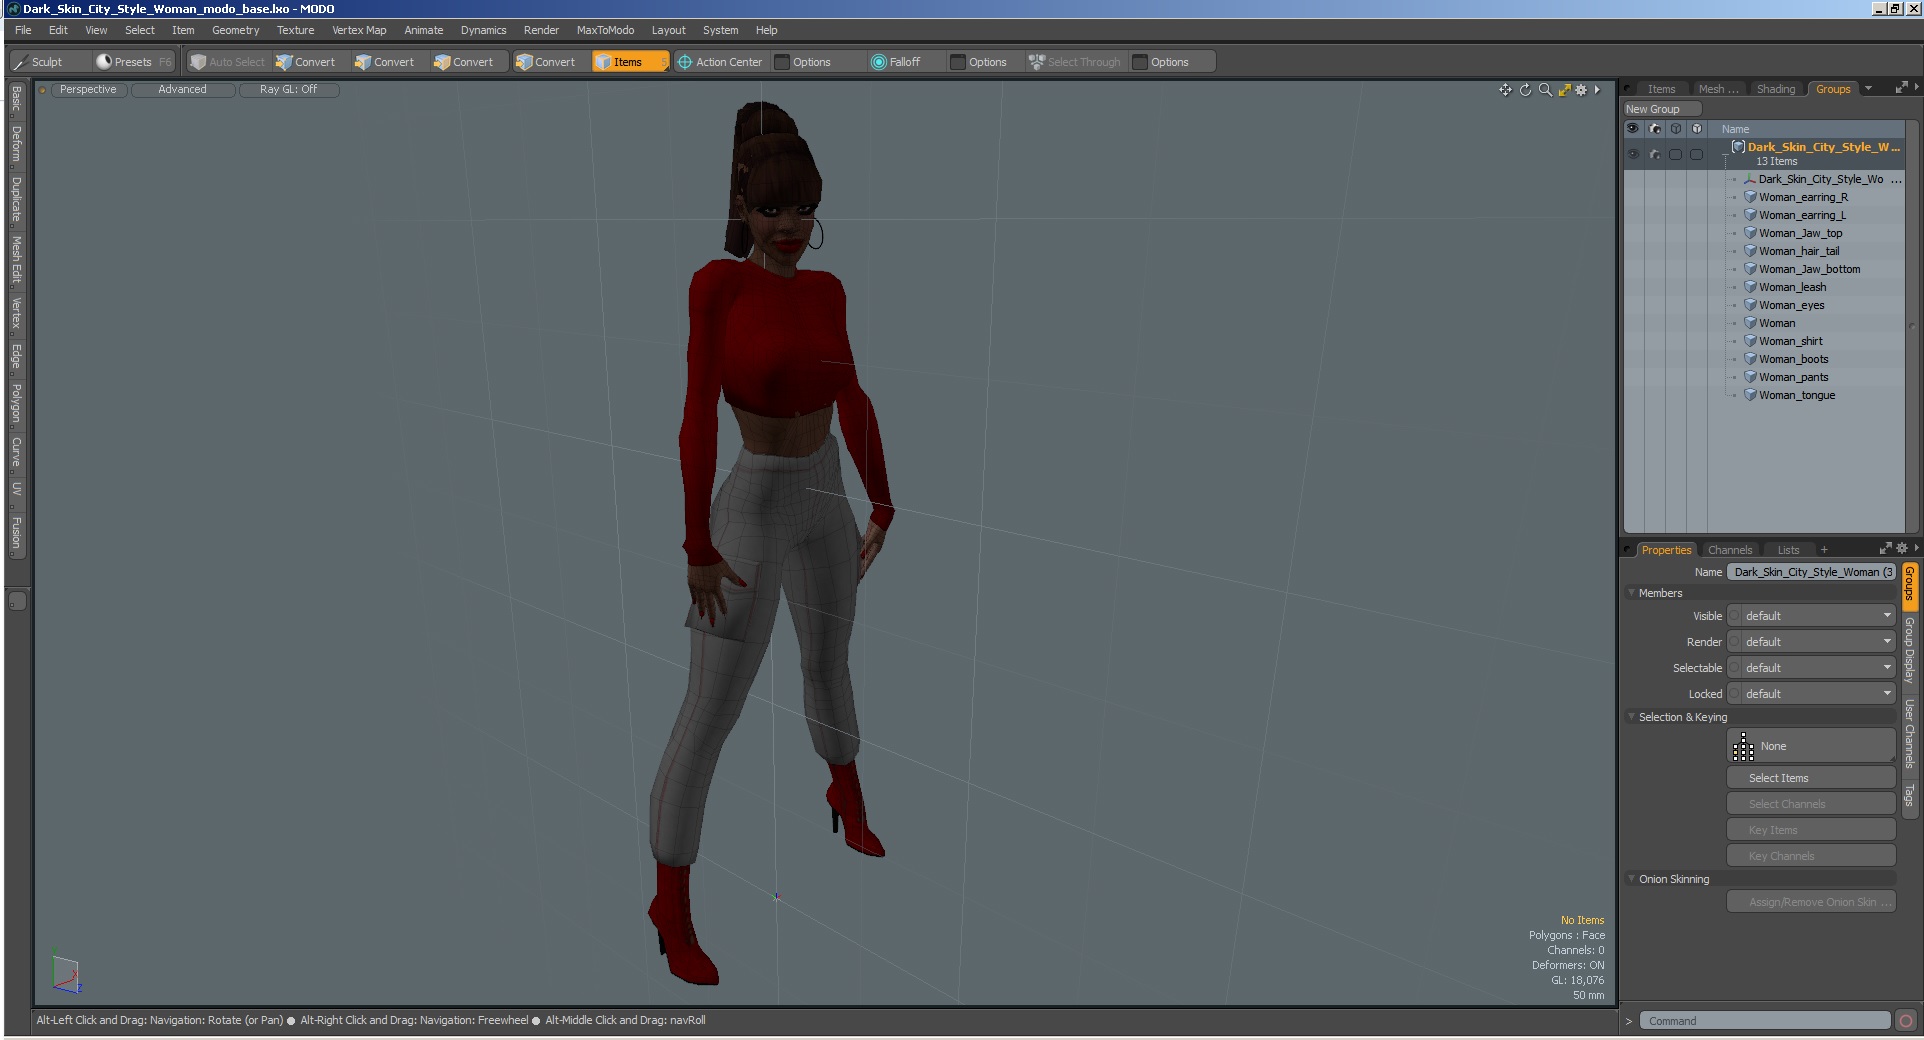The height and width of the screenshot is (1040, 1924).
Task: Click the dotted selection set icon beside None
Action: 1743,747
